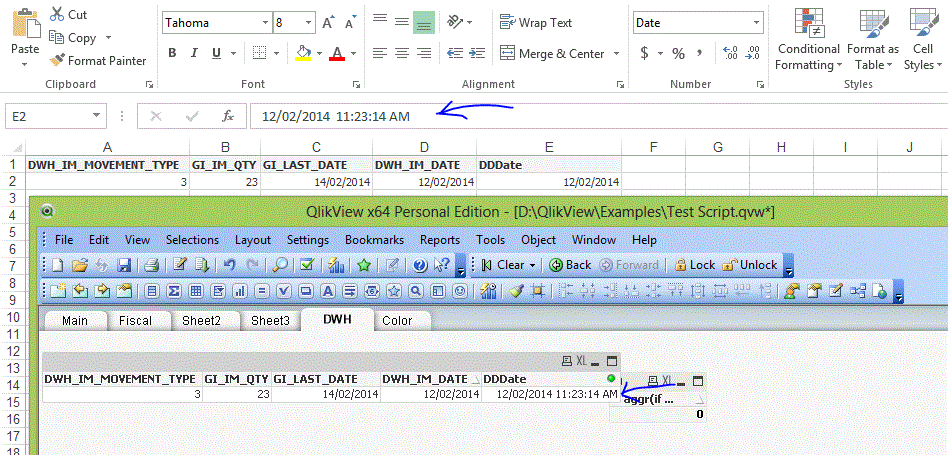Click QlikView Help question mark icon
Image resolution: width=948 pixels, height=455 pixels.
click(x=420, y=265)
